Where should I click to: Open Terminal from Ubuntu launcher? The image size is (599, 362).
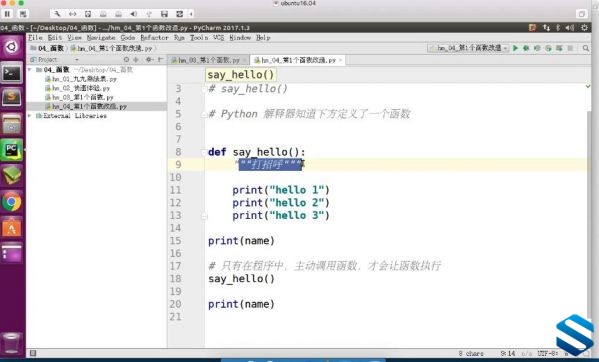pos(12,73)
